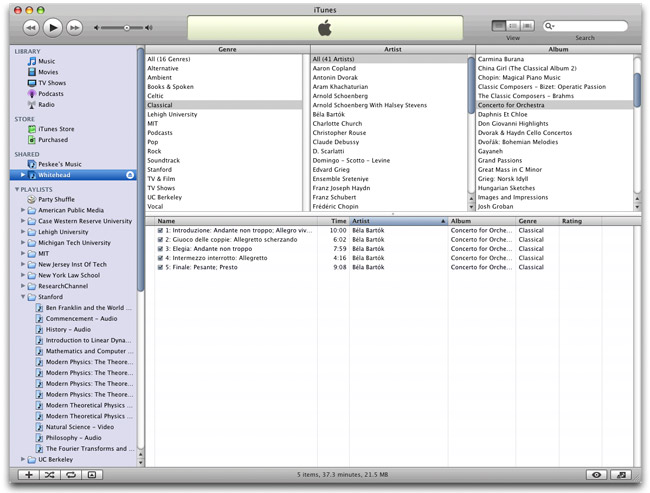The image size is (650, 493).
Task: Sort tracks by Genre column header
Action: (x=538, y=221)
